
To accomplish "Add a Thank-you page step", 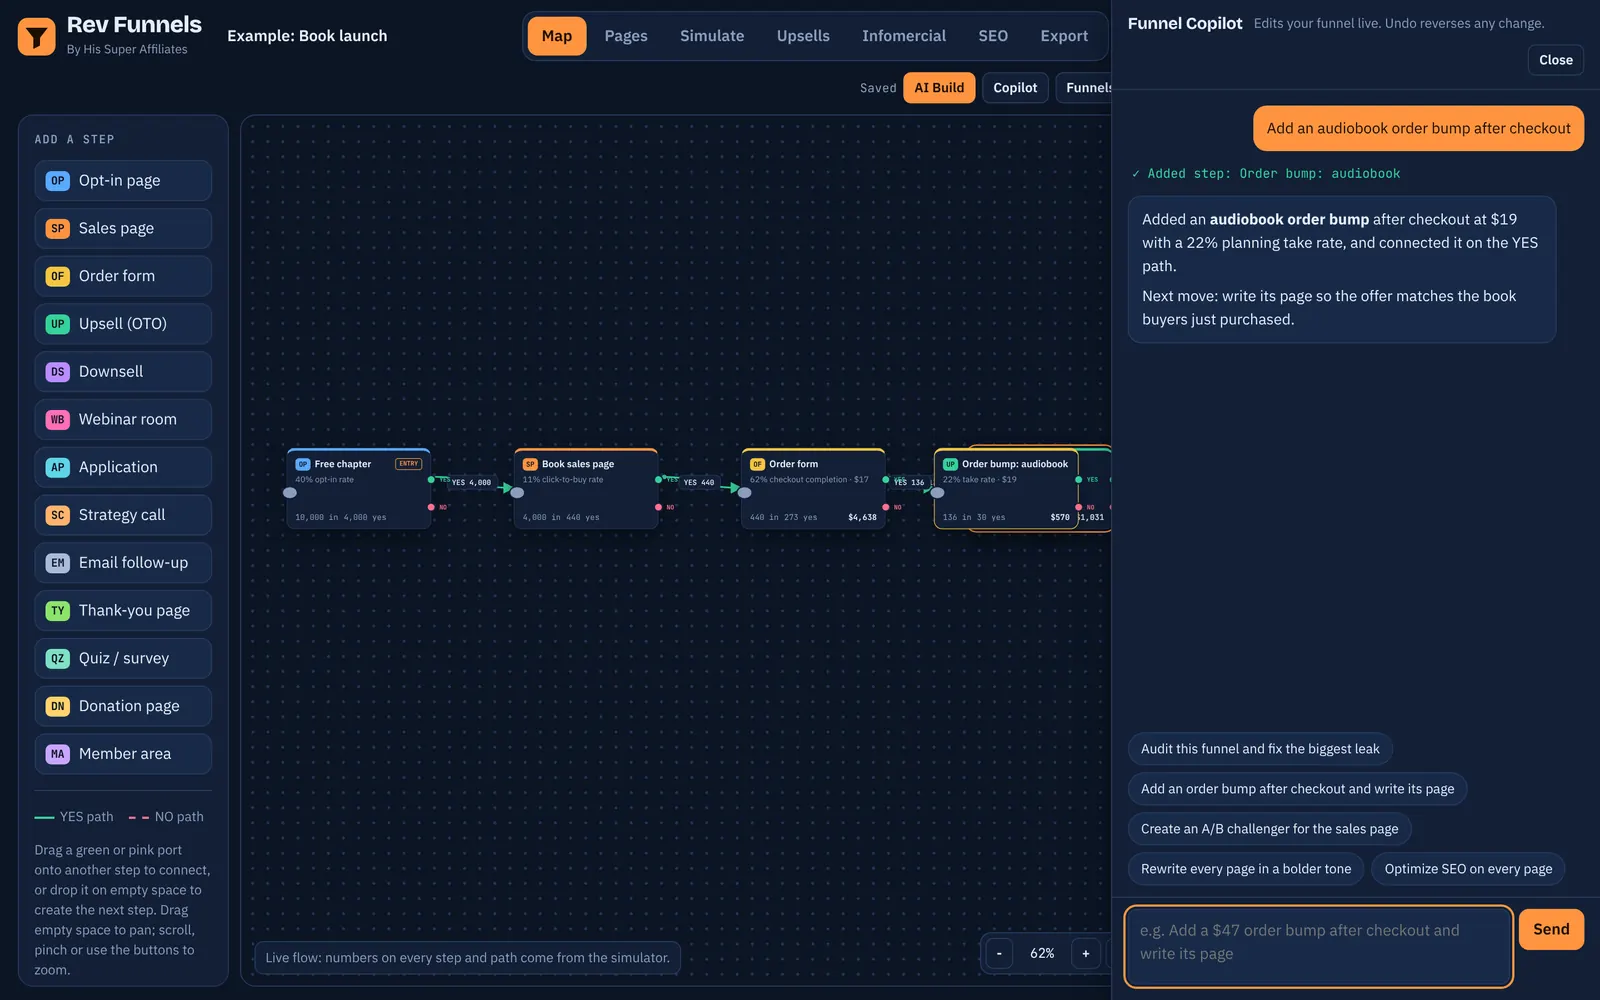I will pyautogui.click(x=123, y=610).
